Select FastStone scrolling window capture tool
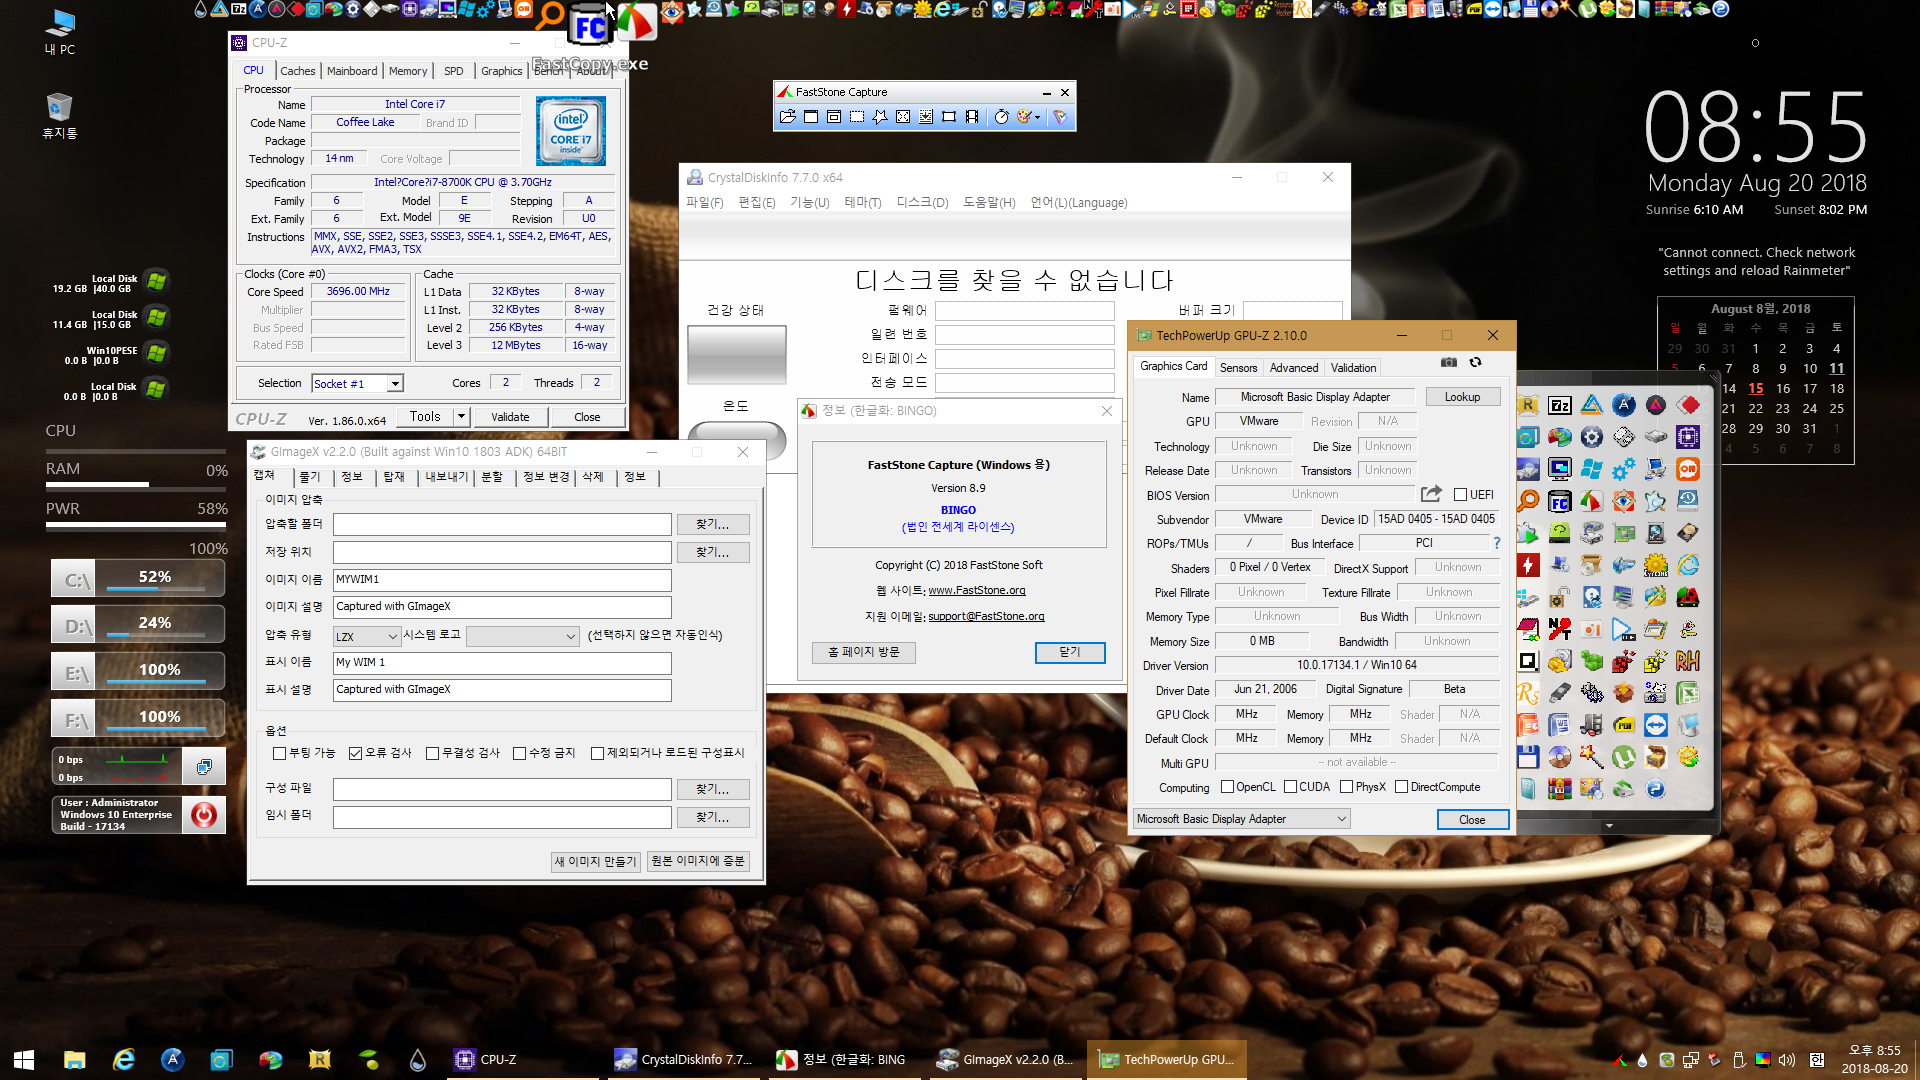Screen dimensions: 1920x1080 [926, 117]
